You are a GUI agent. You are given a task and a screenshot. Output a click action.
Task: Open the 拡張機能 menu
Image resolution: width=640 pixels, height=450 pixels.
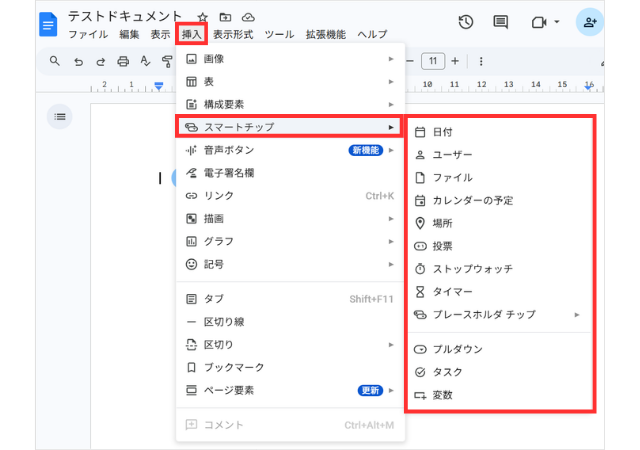[326, 34]
